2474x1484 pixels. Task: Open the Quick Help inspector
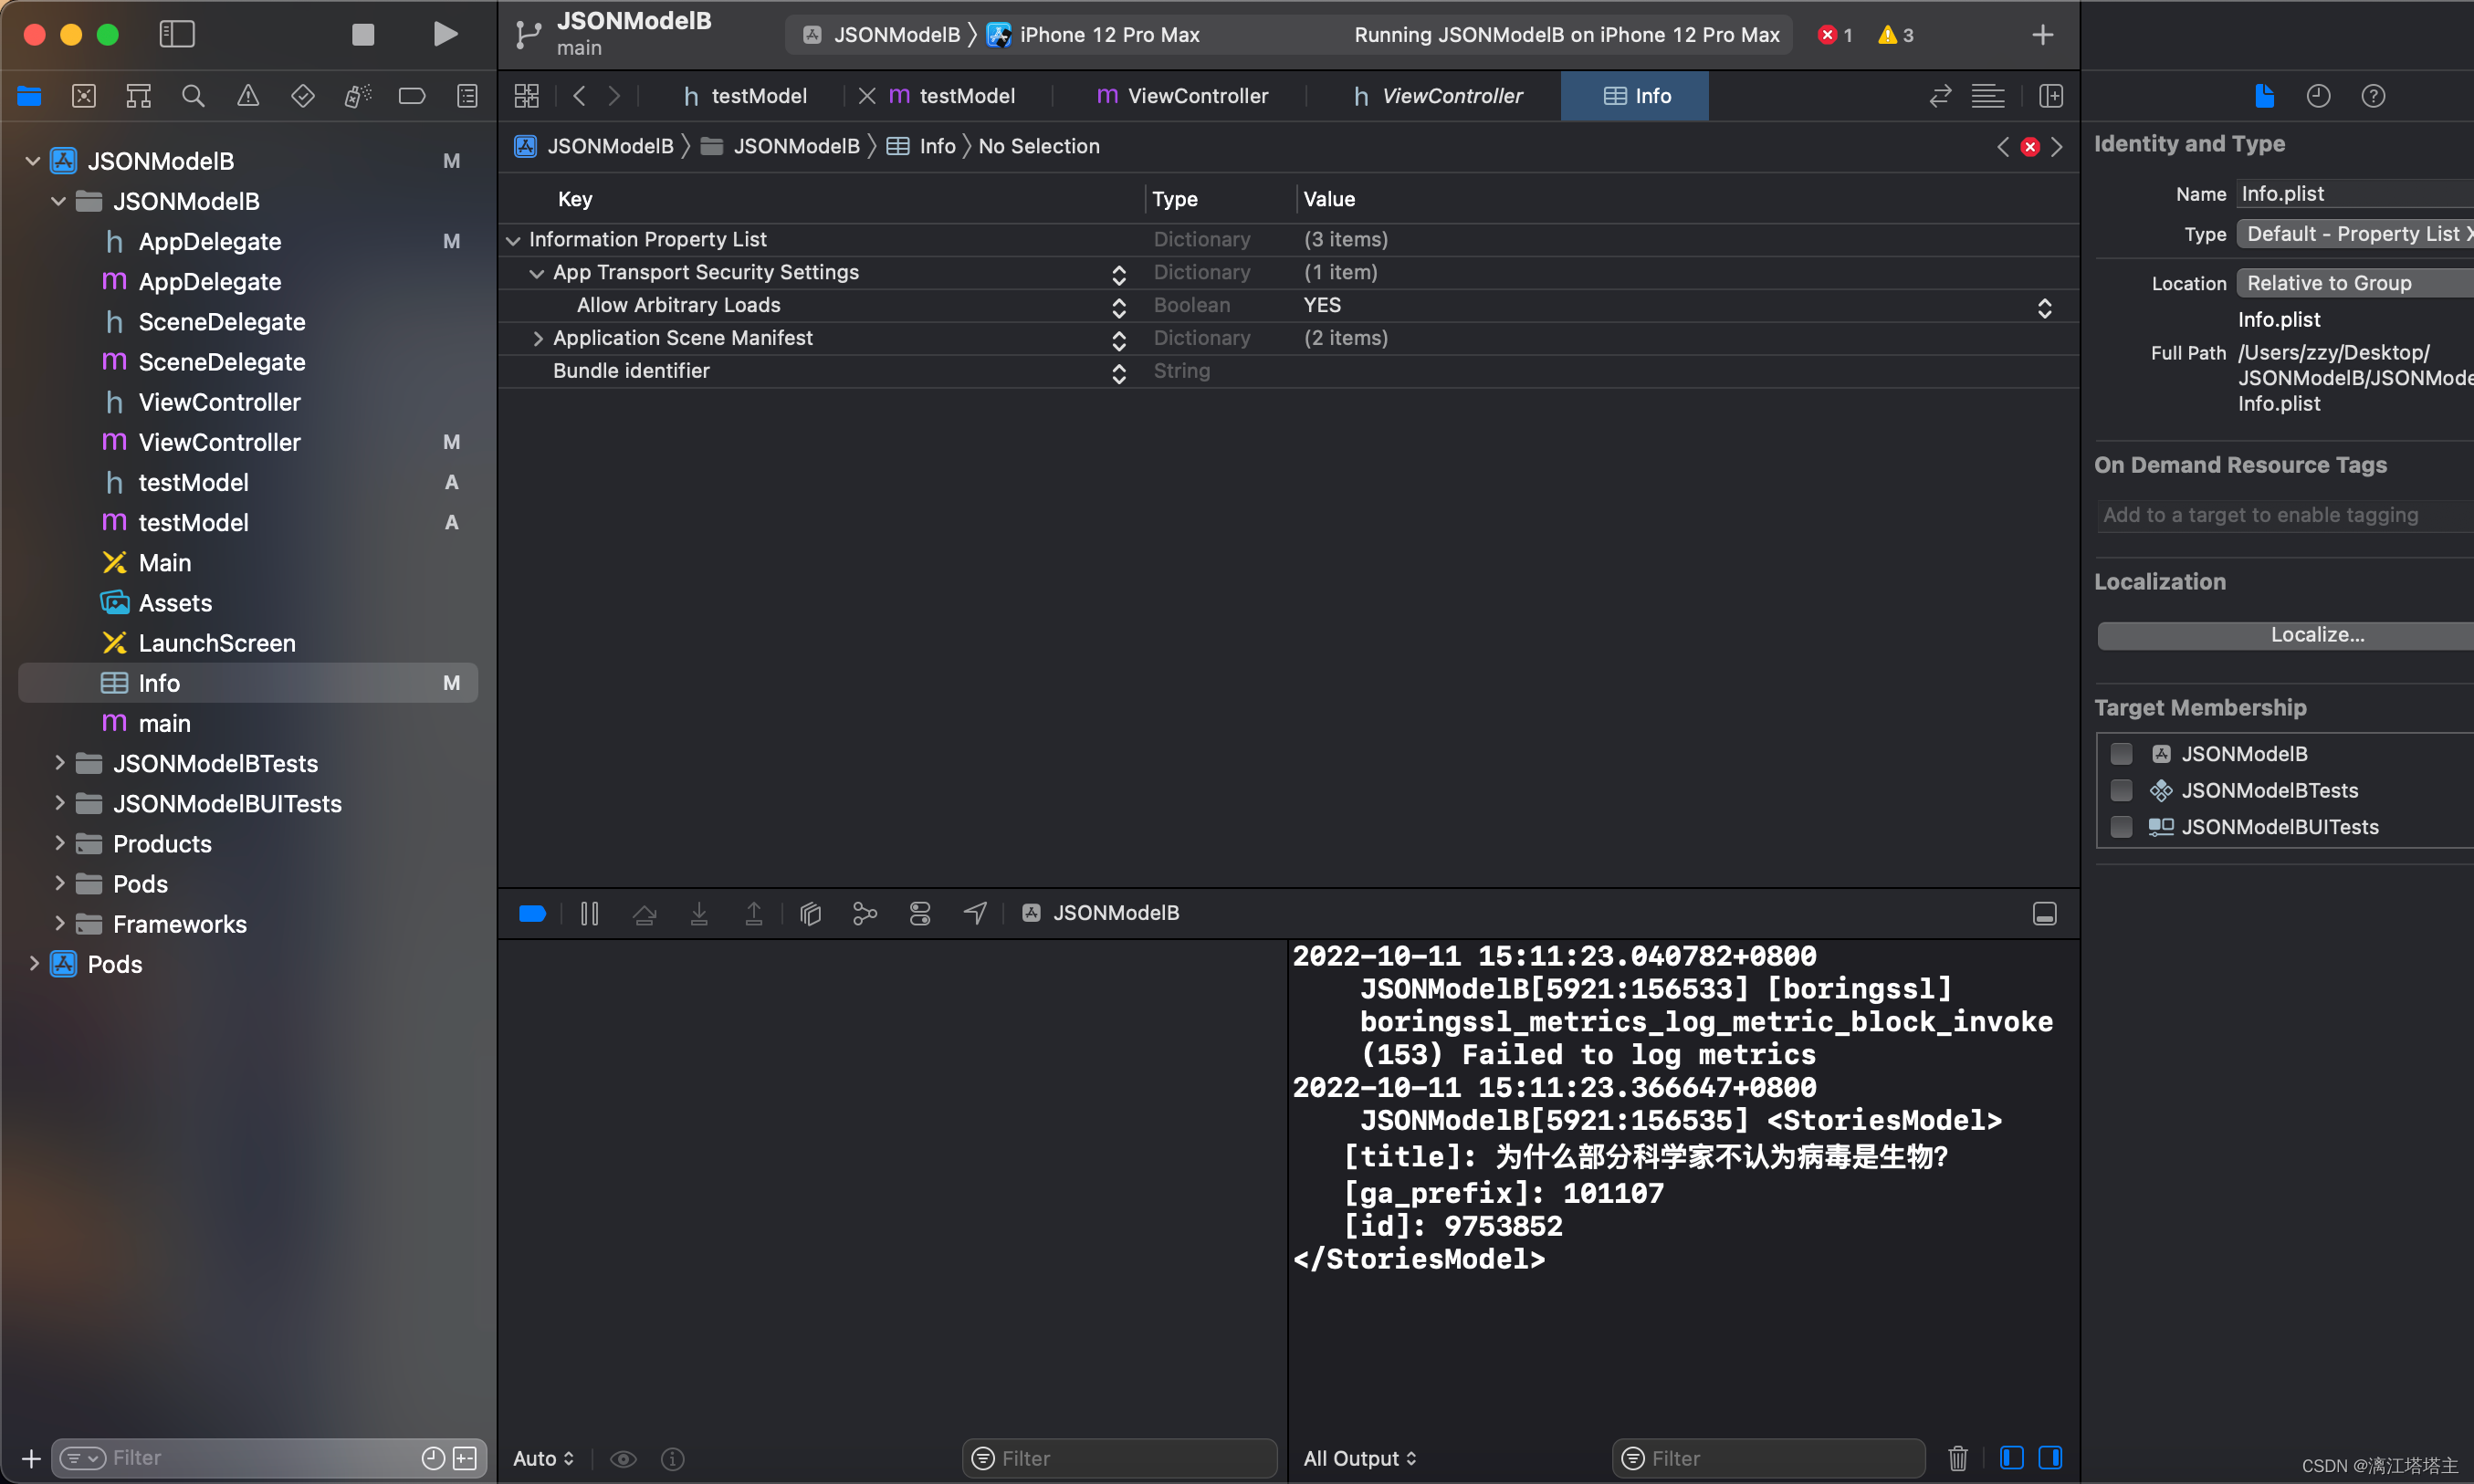coord(2373,96)
